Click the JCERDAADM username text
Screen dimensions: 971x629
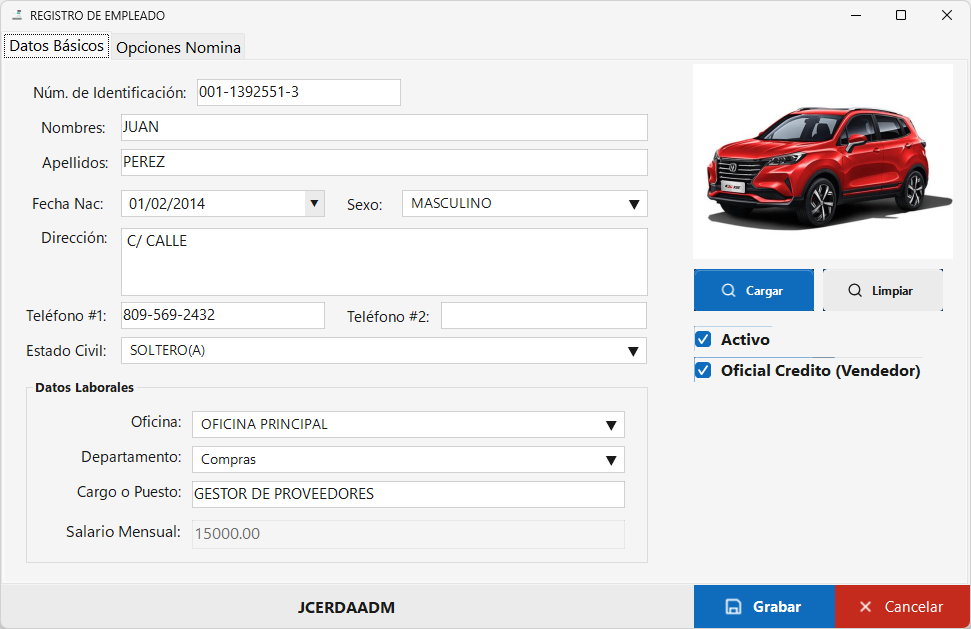coord(346,607)
